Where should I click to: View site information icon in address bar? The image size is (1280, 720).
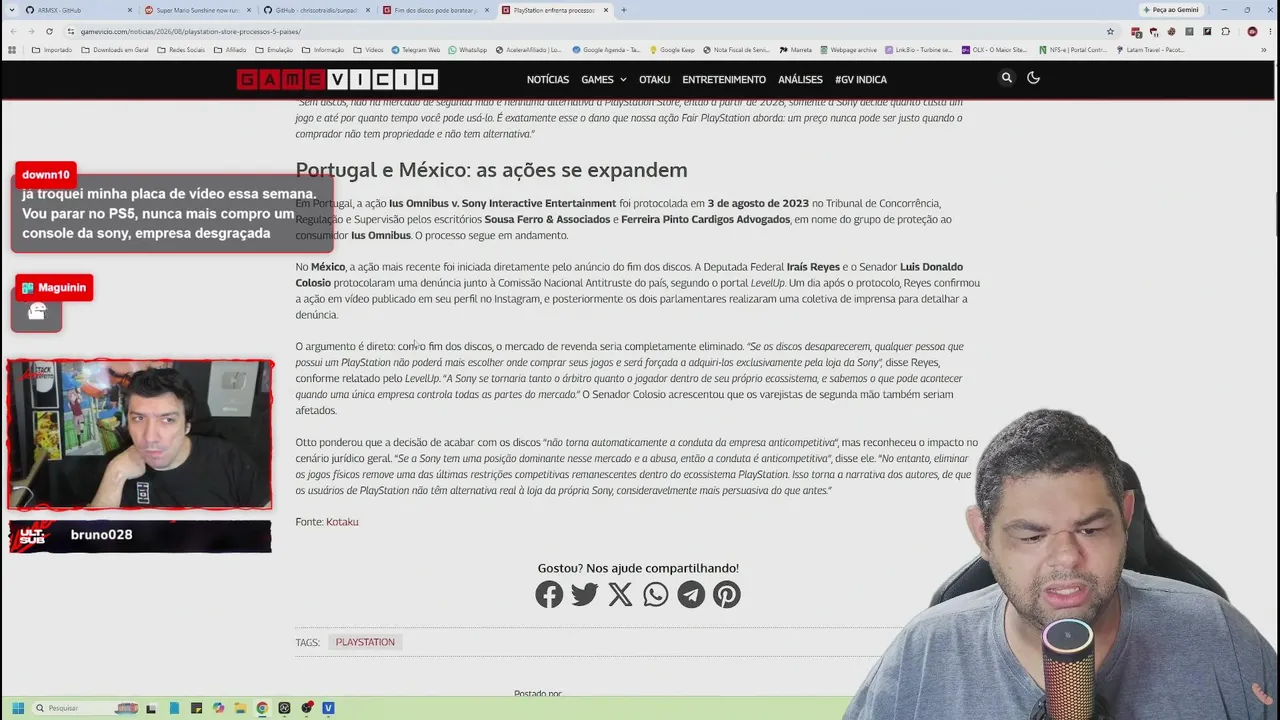click(71, 31)
